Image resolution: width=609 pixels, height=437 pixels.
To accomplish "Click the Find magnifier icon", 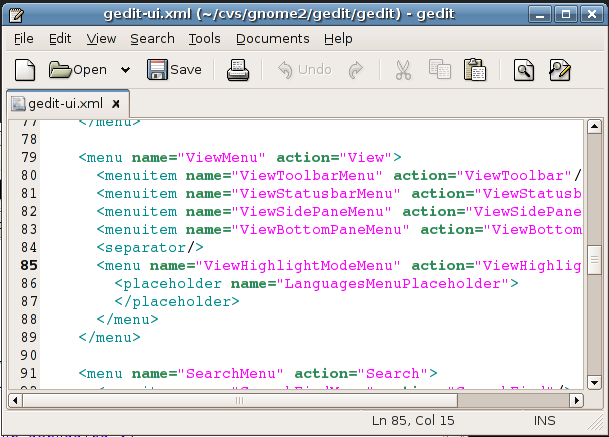I will [524, 70].
